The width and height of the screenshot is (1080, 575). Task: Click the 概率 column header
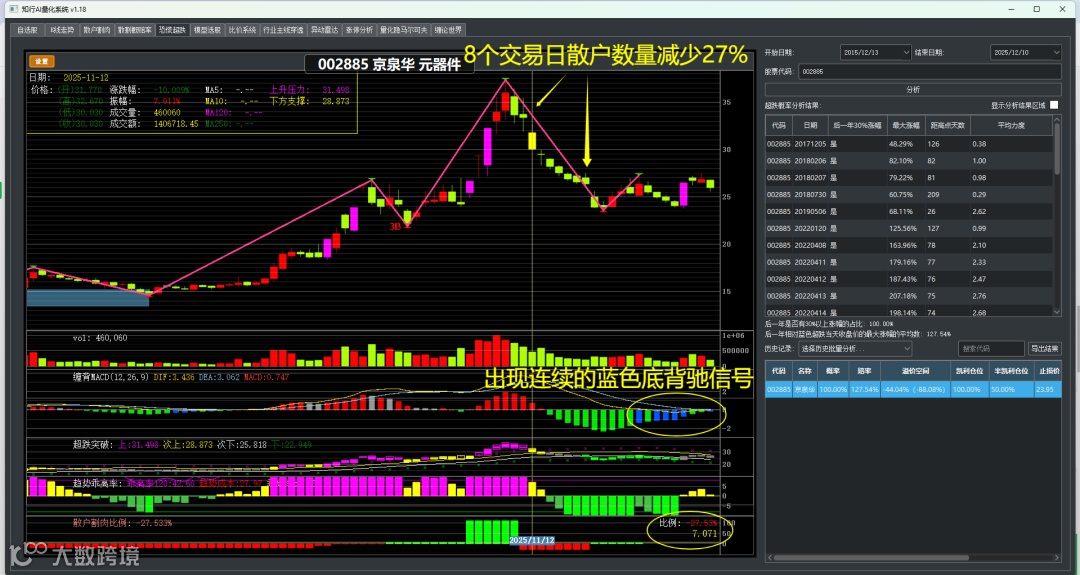(x=833, y=370)
